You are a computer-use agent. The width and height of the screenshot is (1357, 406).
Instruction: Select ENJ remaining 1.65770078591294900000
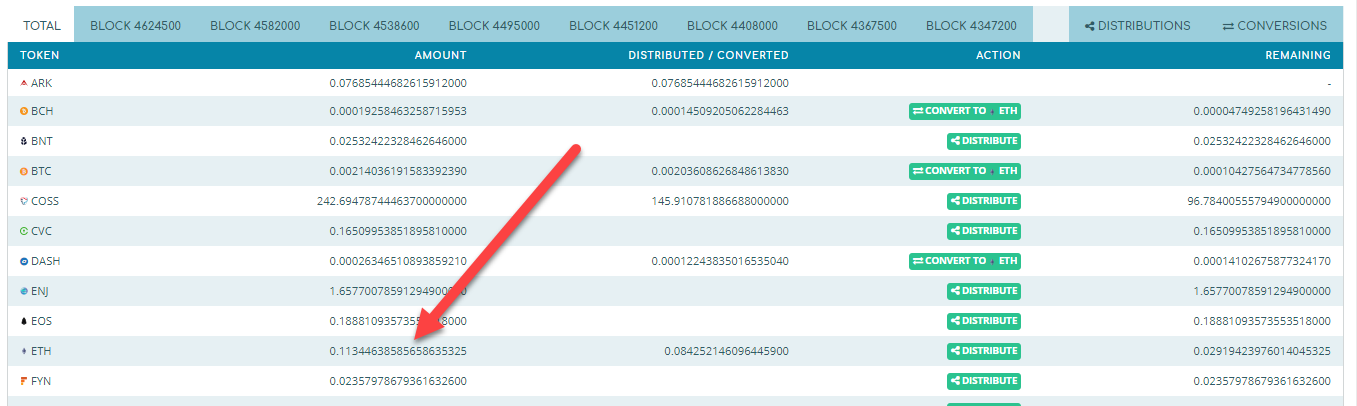coord(1262,292)
